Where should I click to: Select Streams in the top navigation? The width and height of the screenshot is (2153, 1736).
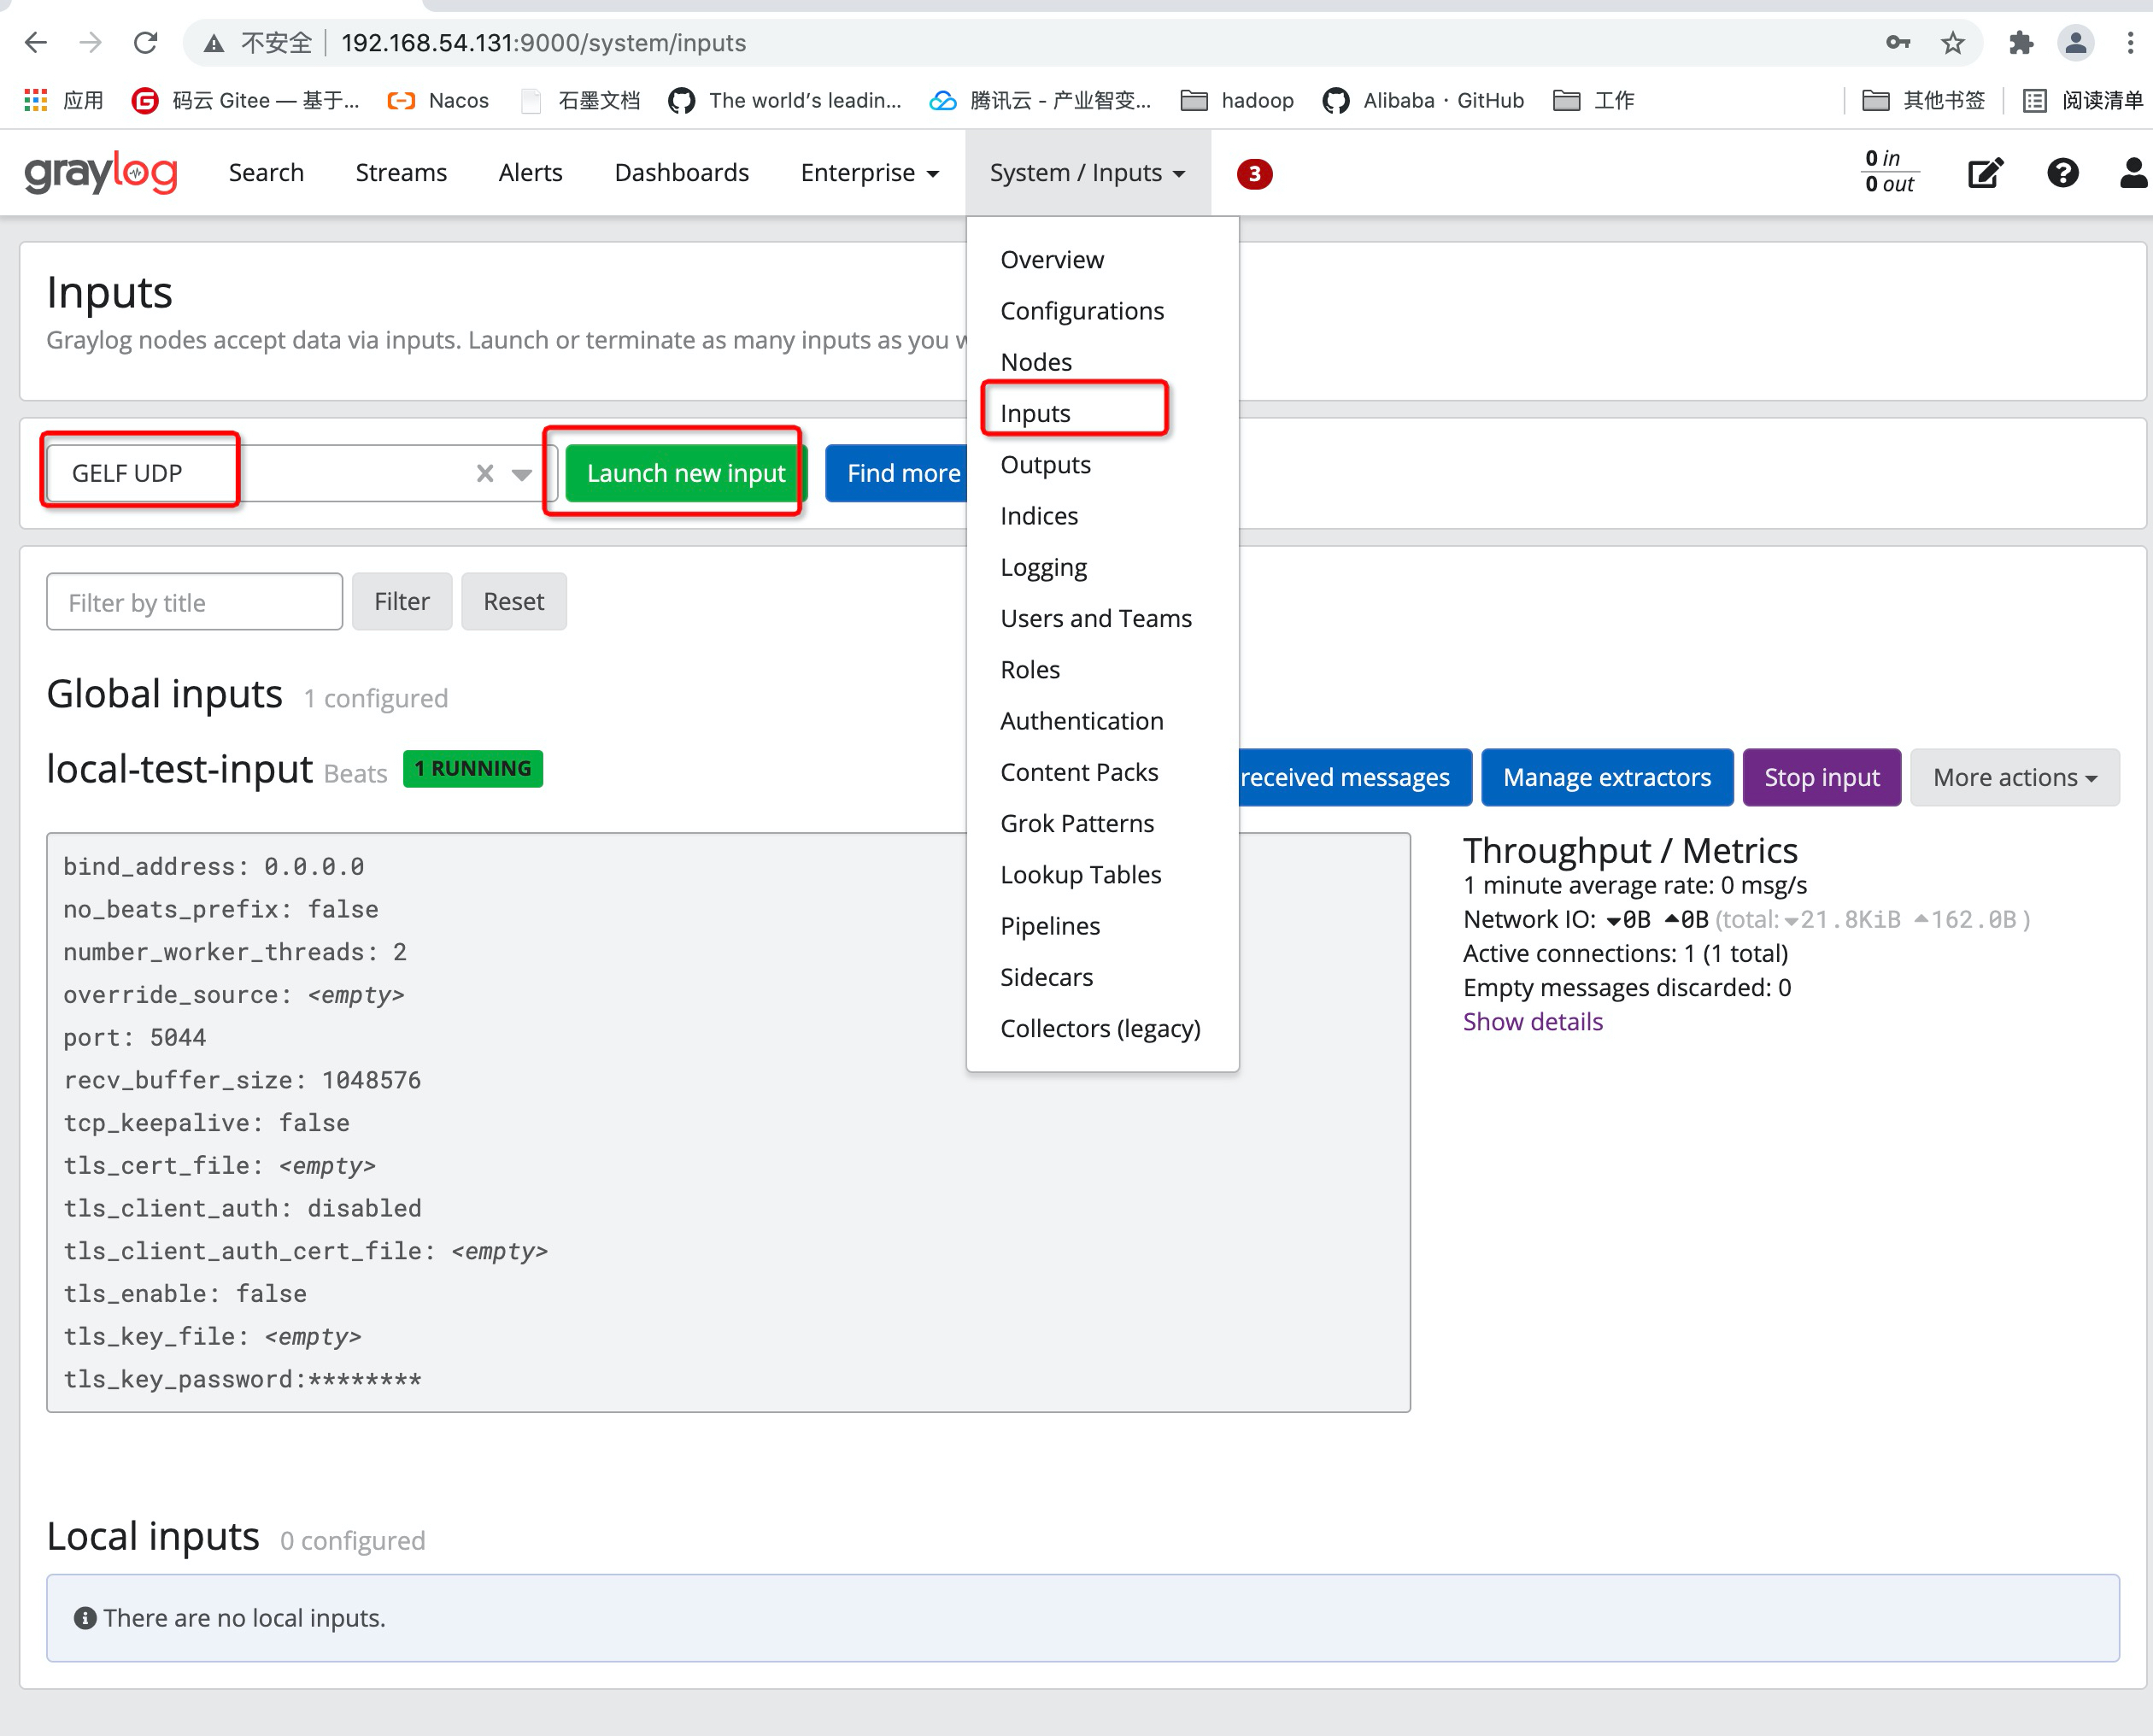click(x=400, y=172)
